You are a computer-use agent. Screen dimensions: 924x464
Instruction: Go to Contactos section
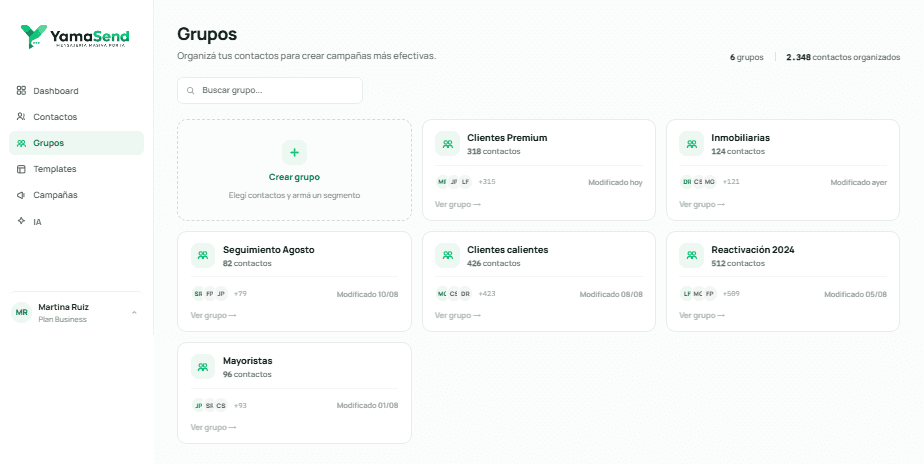tap(76, 117)
